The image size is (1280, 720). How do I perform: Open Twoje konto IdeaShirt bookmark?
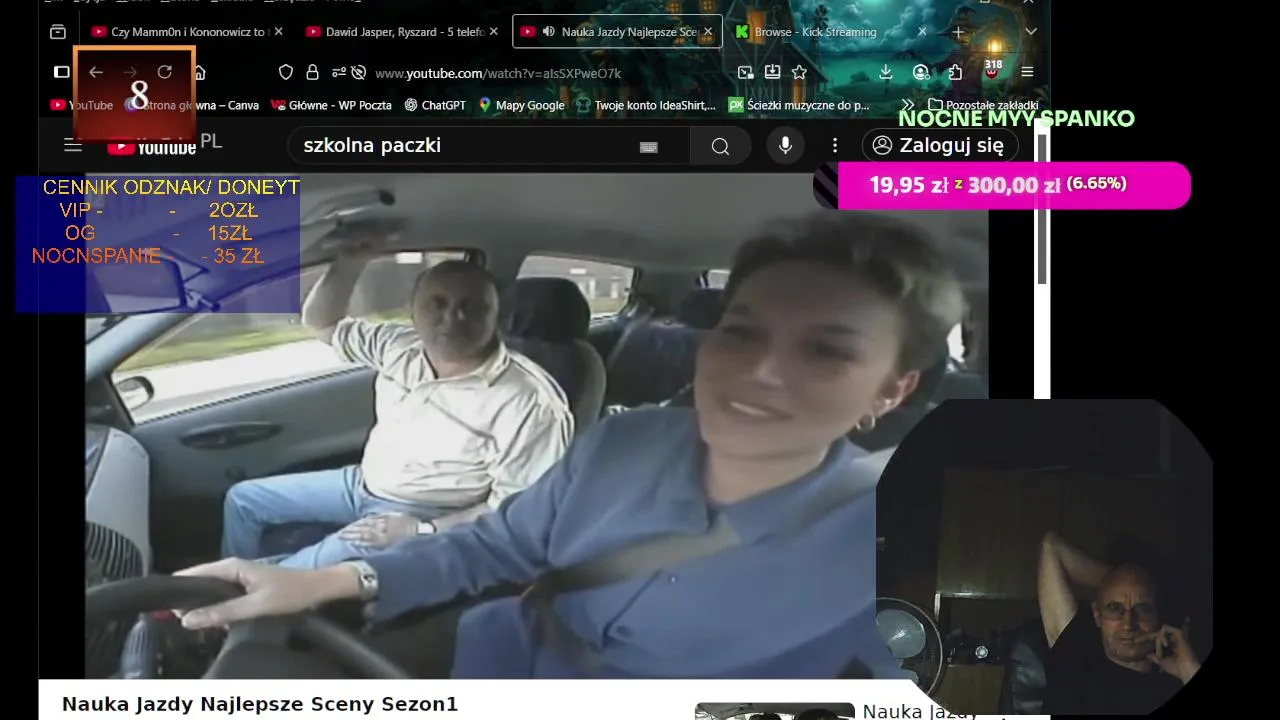point(646,105)
